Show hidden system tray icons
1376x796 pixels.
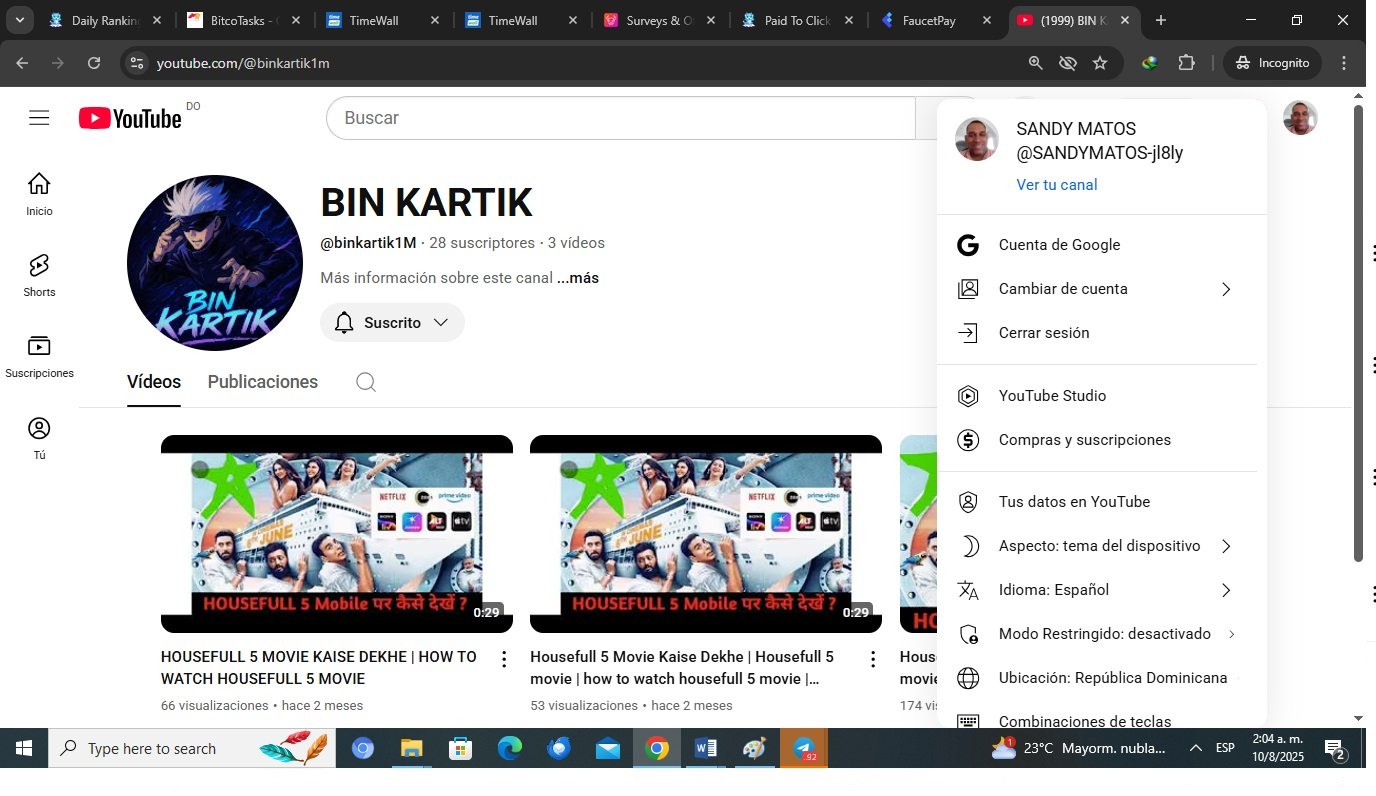point(1195,748)
